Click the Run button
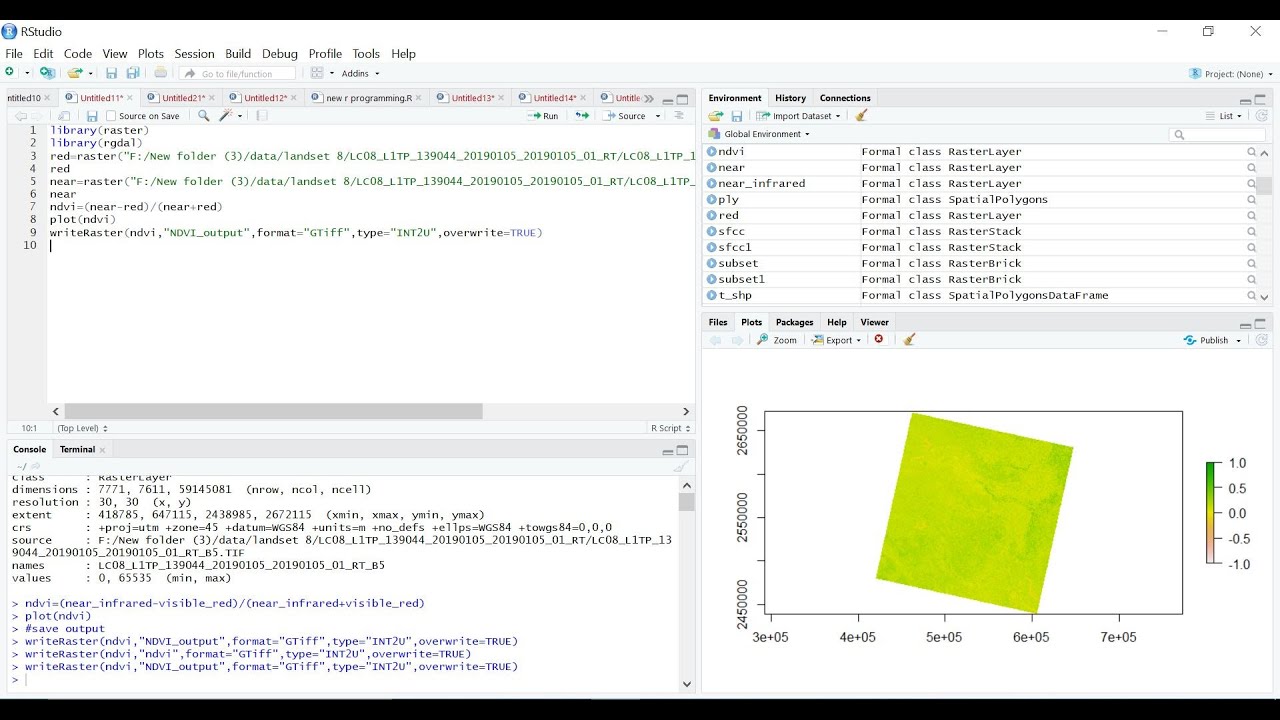This screenshot has width=1280, height=720. coord(544,116)
